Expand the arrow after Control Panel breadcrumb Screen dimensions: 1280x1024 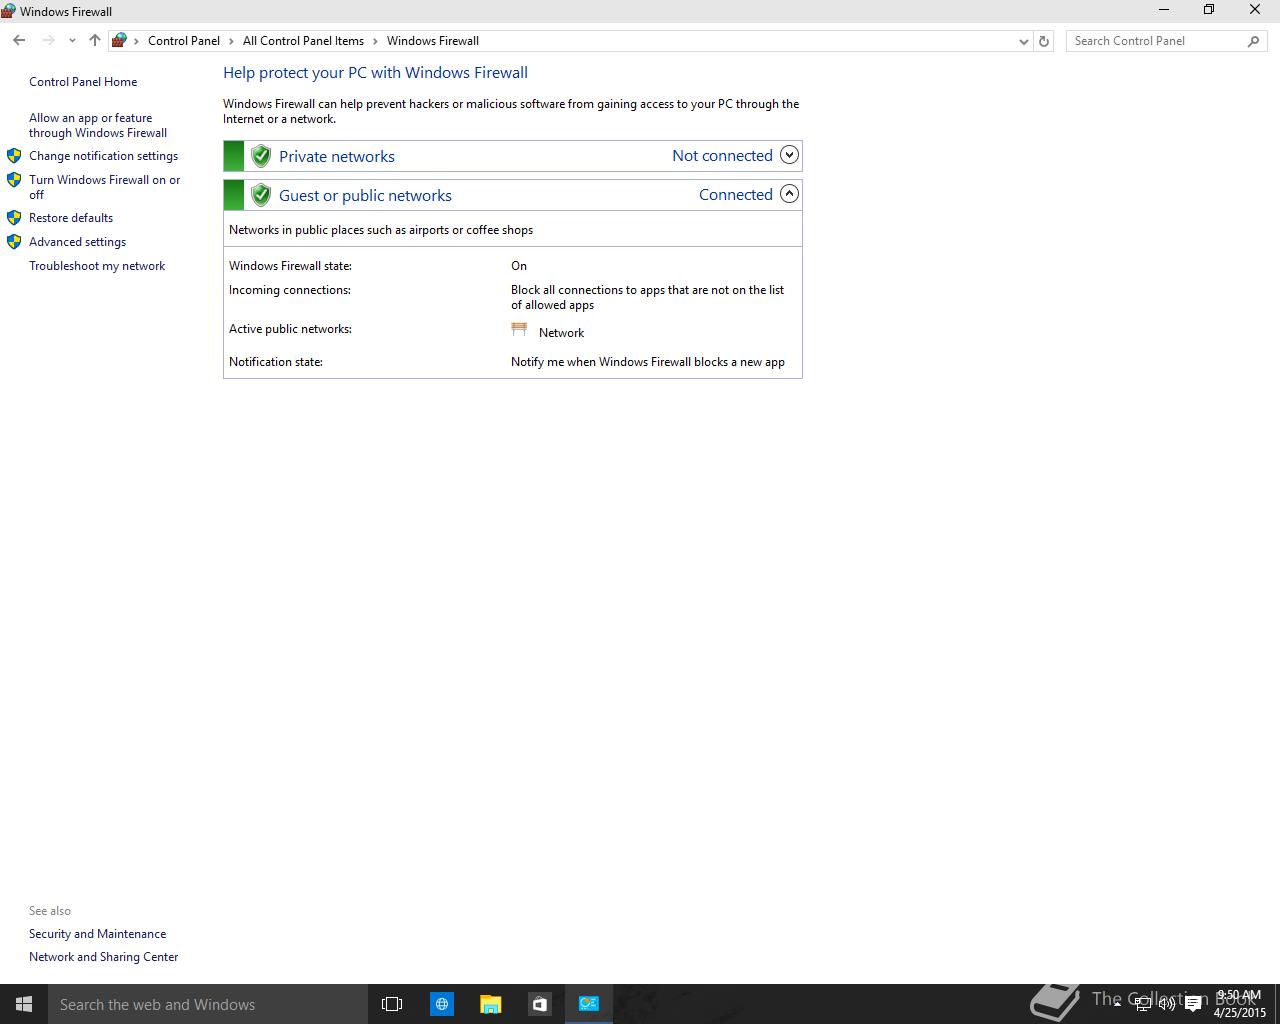pyautogui.click(x=231, y=41)
